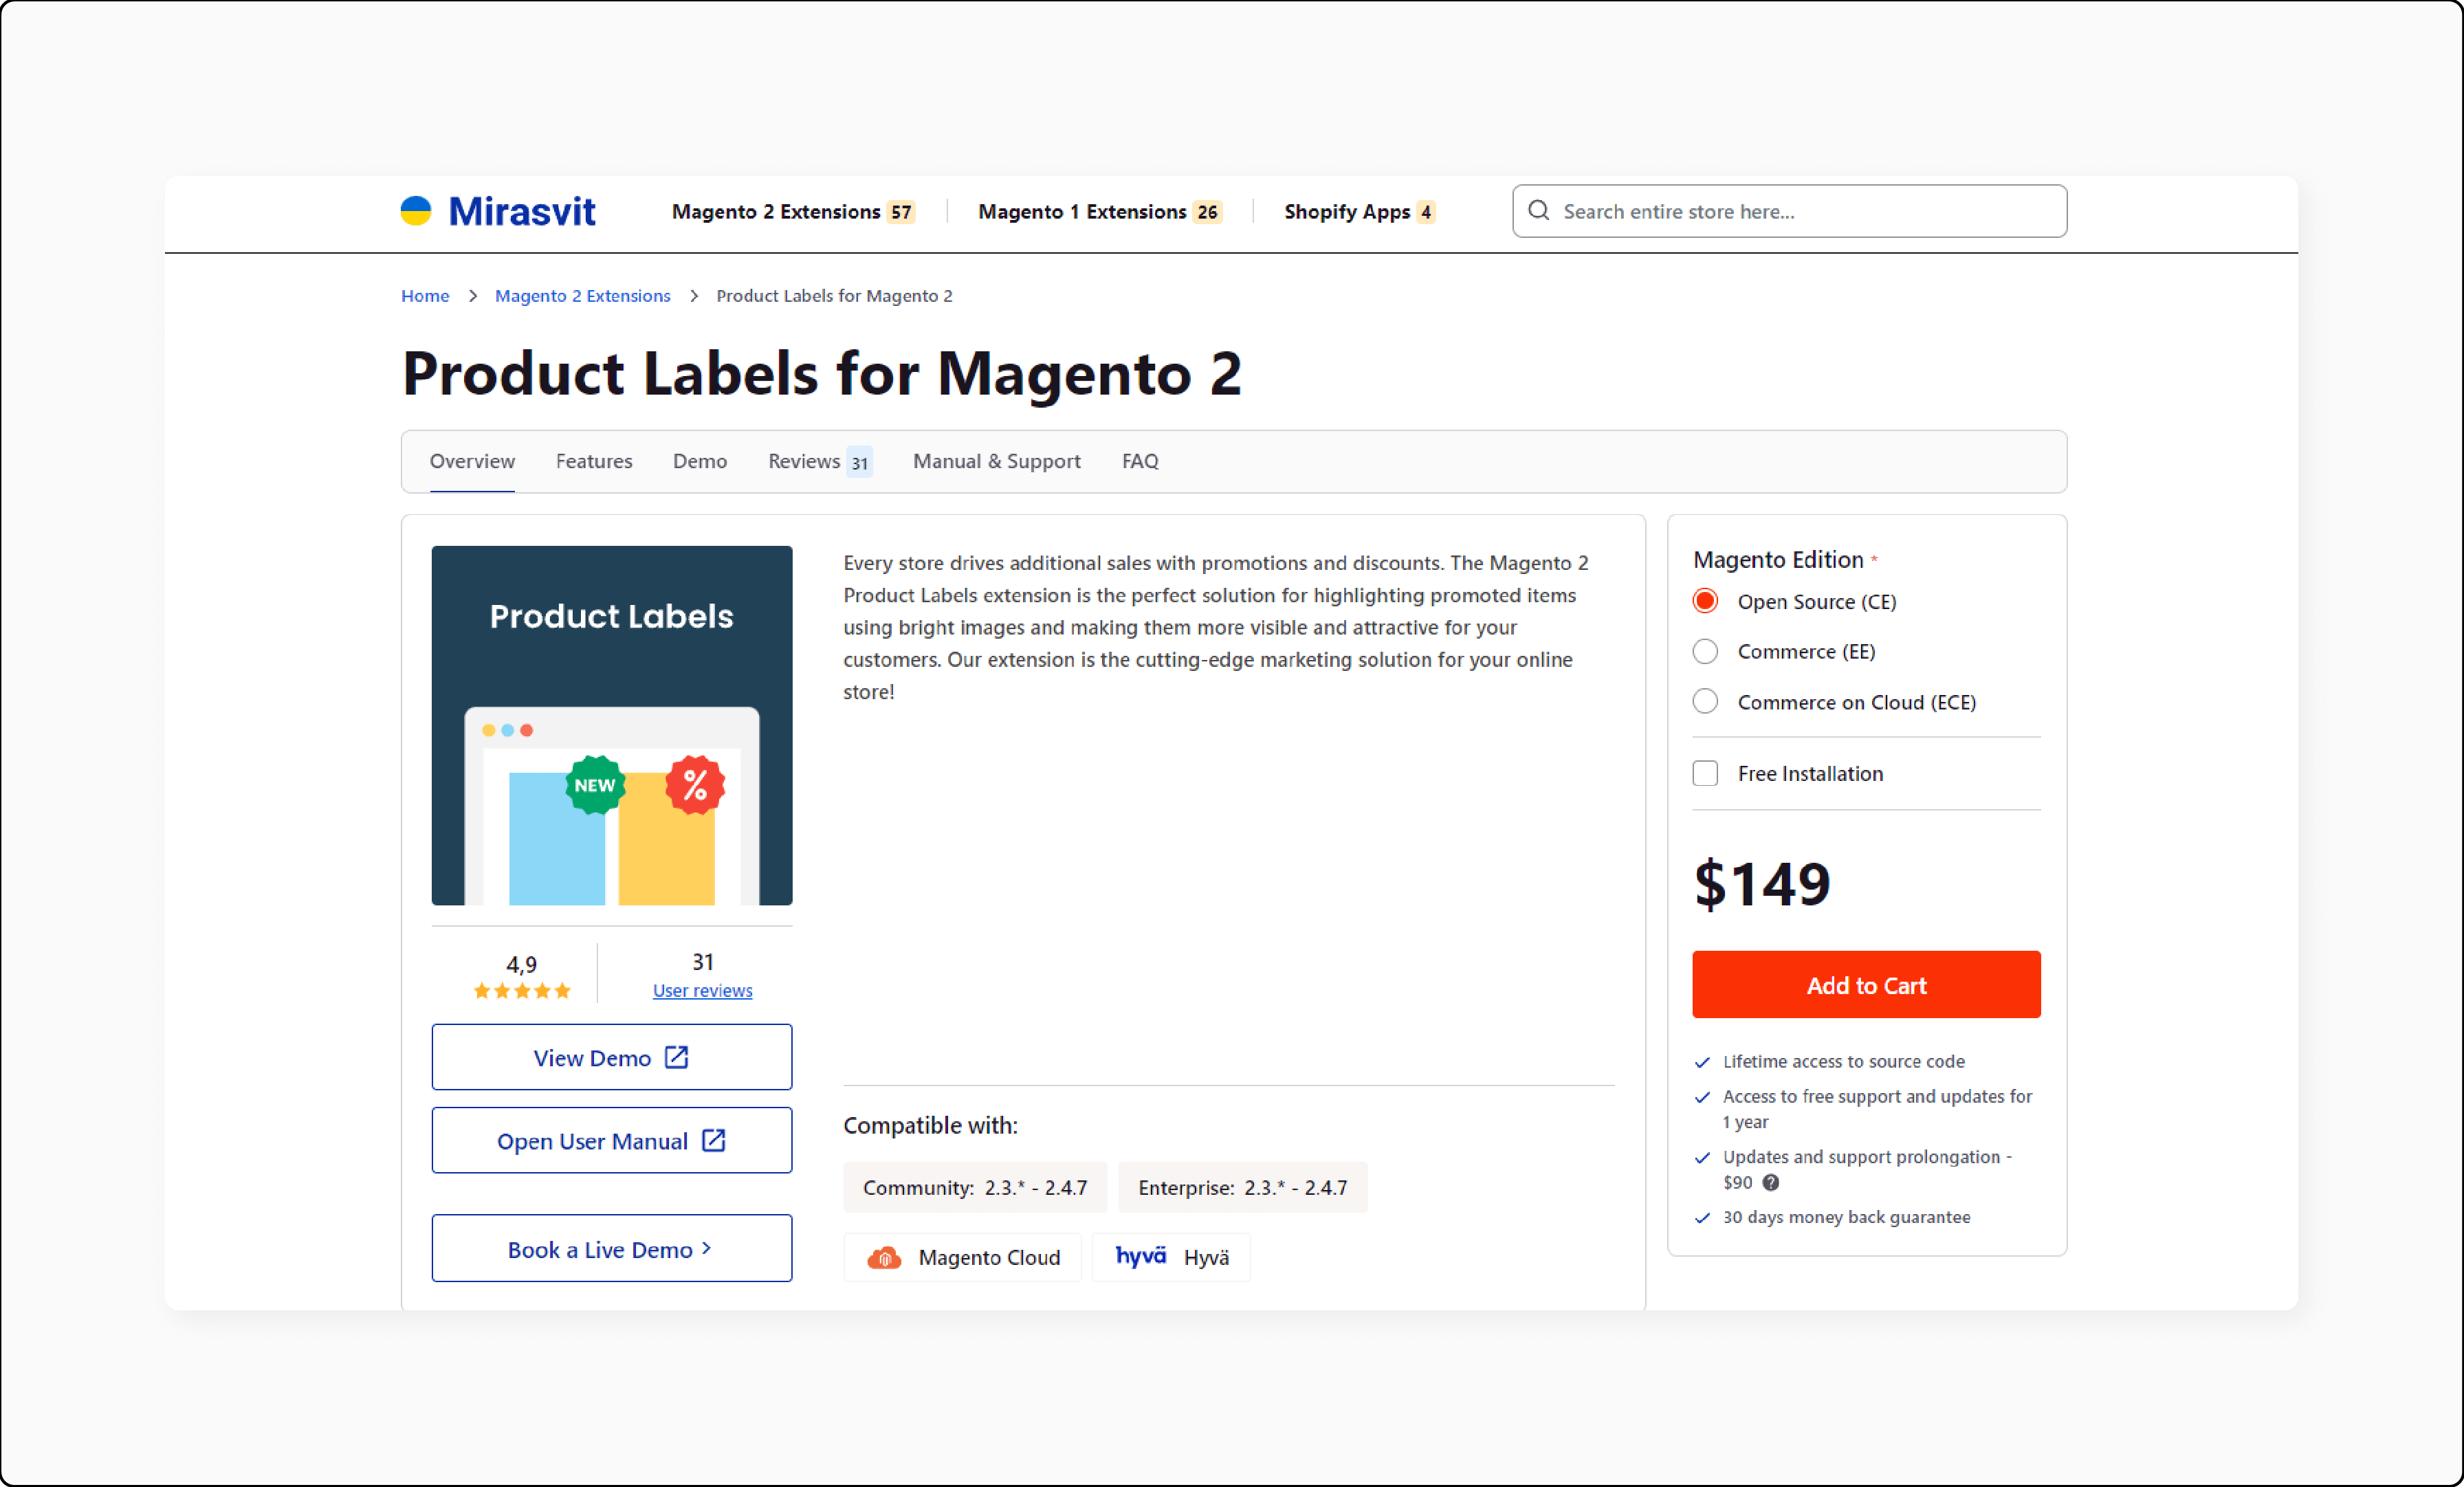Select Open Source (CE) edition
This screenshot has height=1487, width=2464.
1705,601
